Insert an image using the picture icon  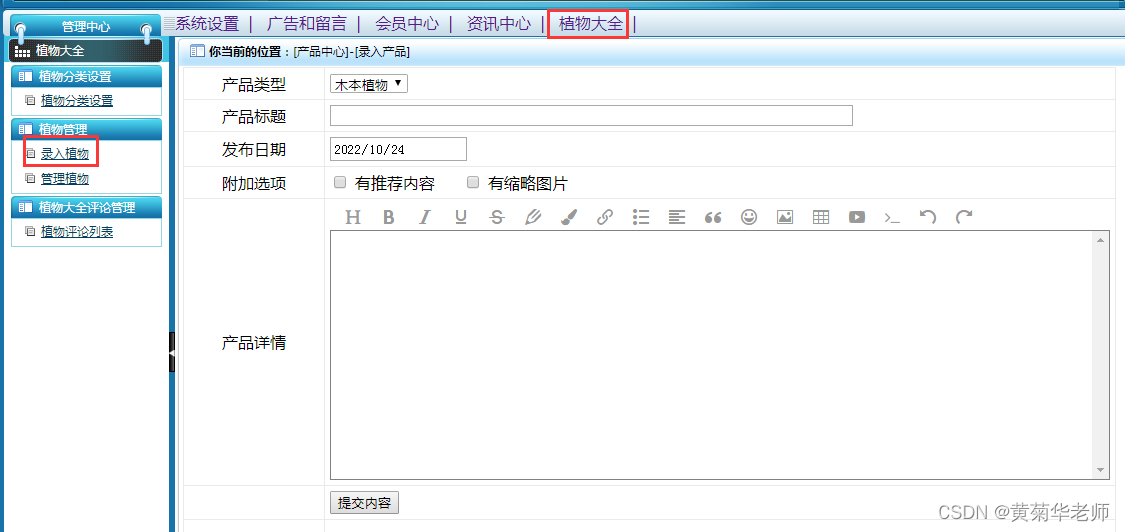coord(785,217)
